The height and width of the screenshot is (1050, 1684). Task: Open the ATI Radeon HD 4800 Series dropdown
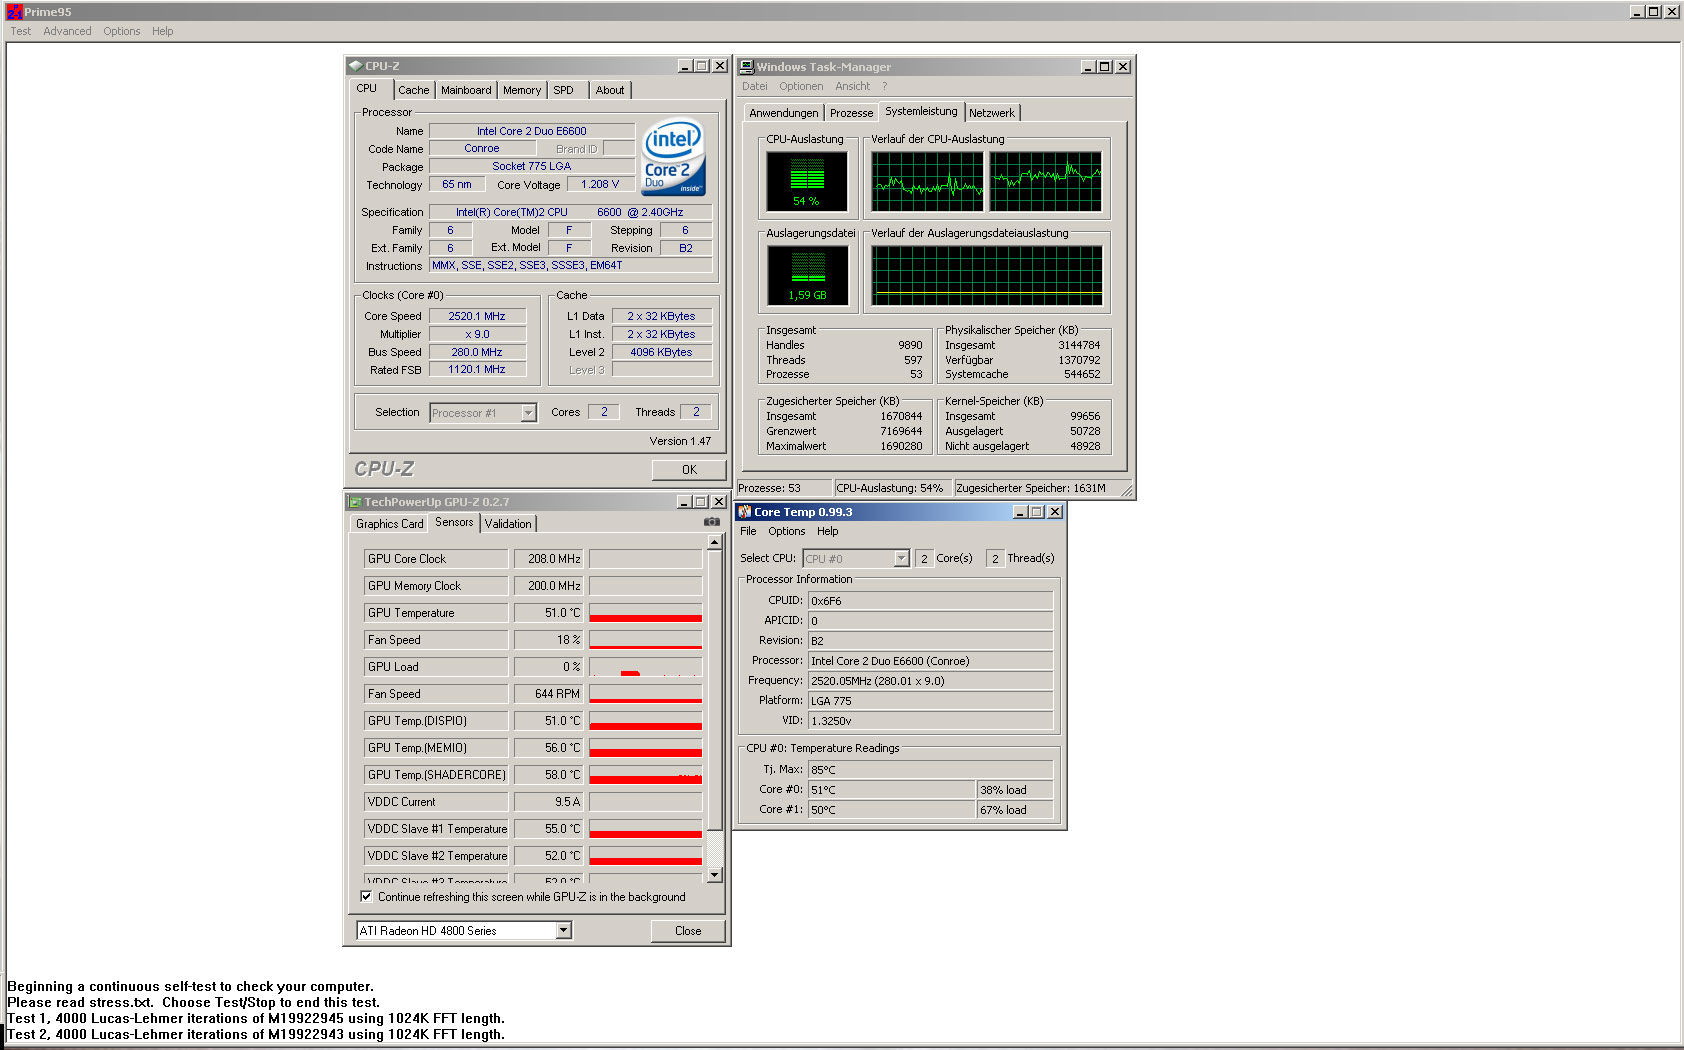[564, 931]
